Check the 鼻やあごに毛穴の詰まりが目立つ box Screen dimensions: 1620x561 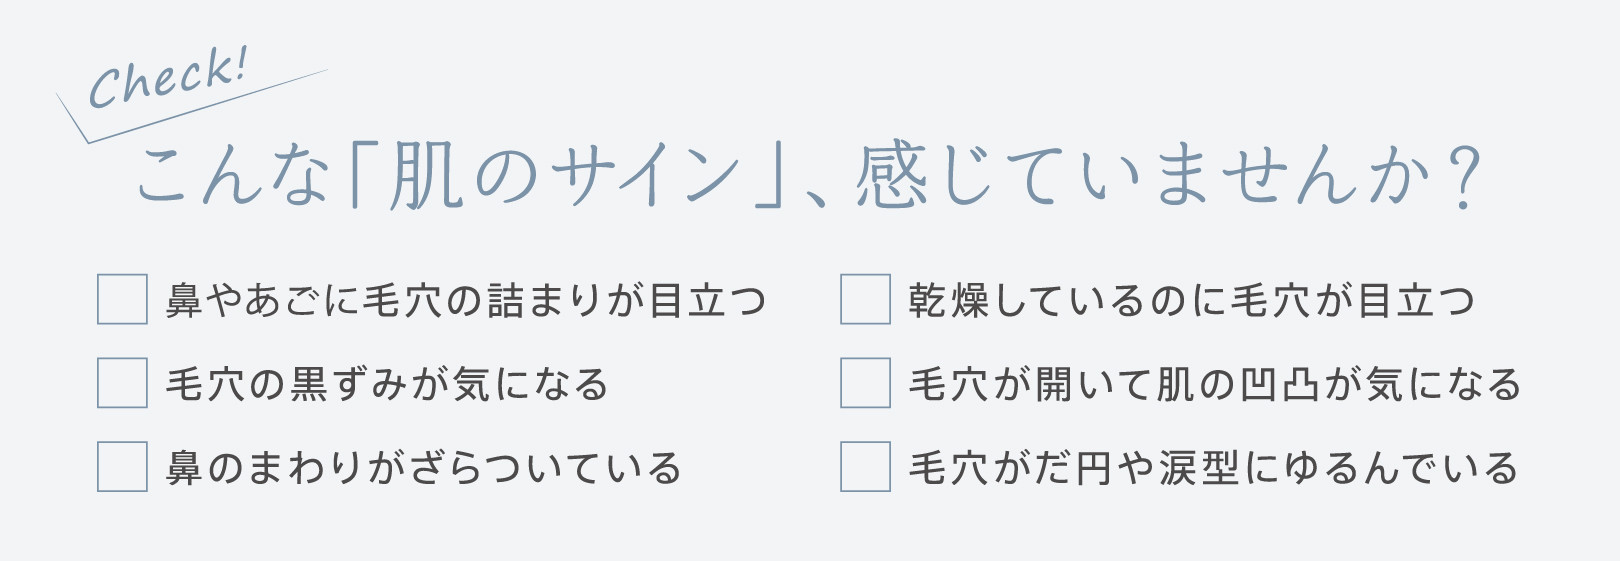click(x=122, y=300)
